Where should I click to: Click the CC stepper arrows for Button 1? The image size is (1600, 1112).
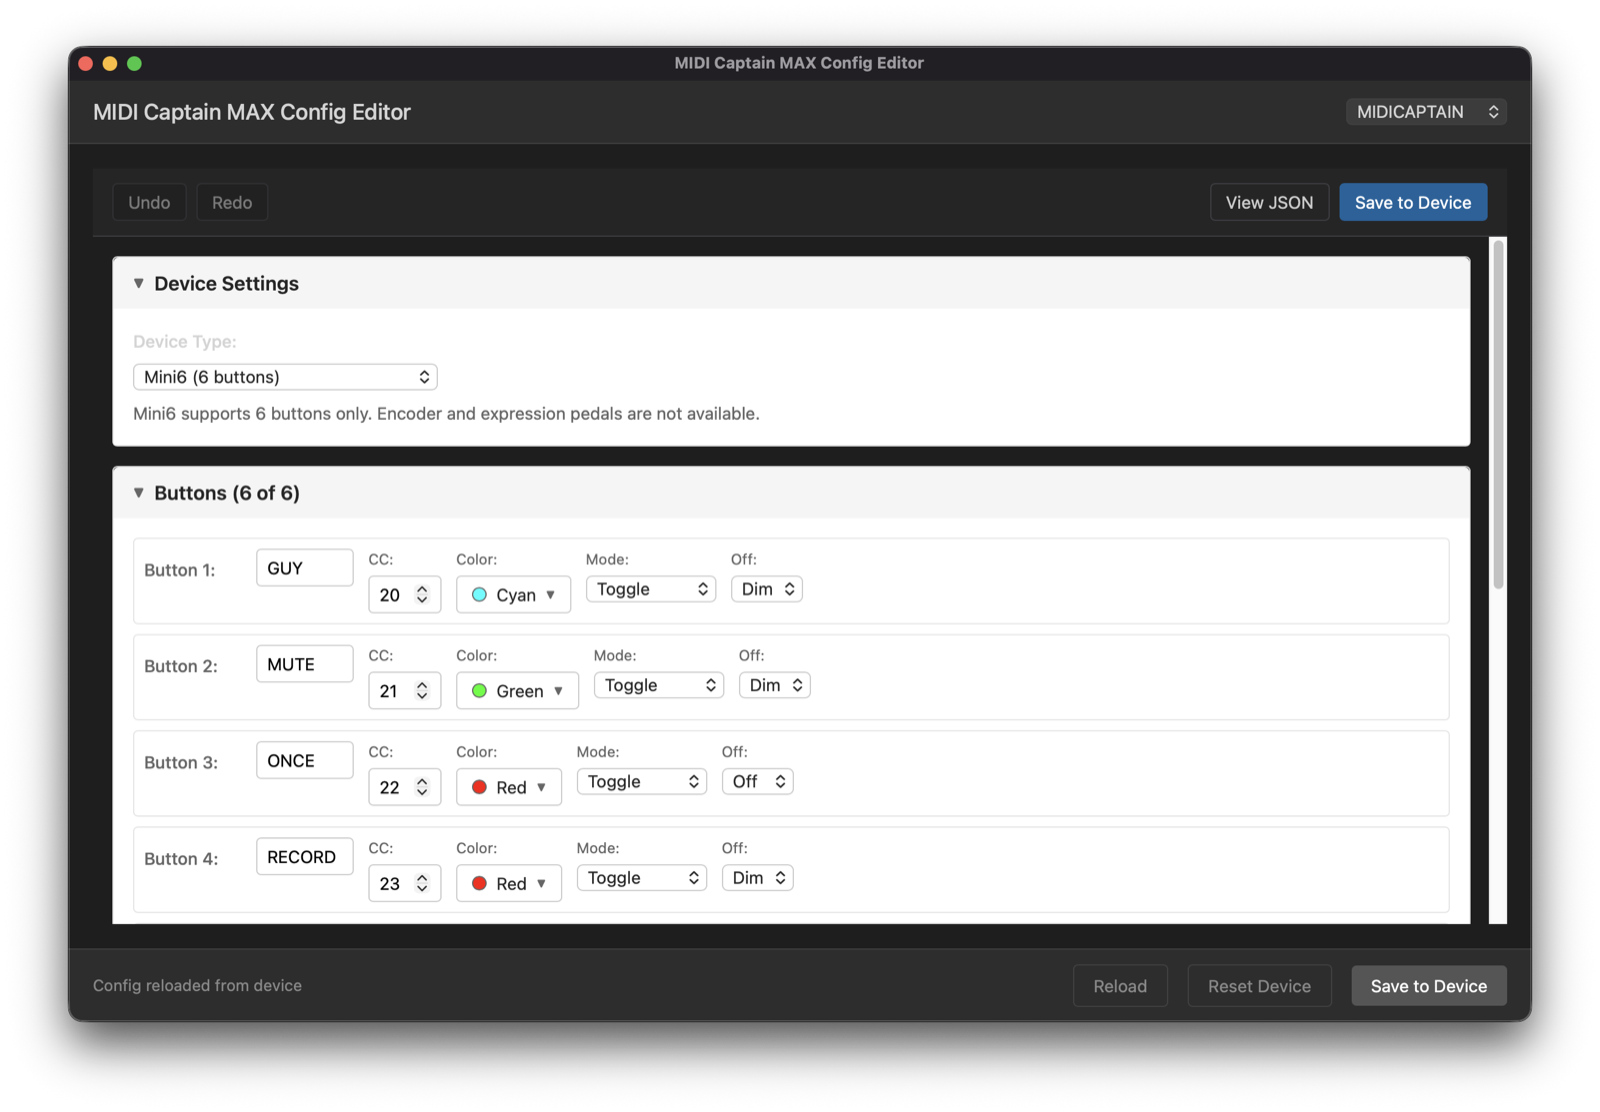(x=422, y=594)
